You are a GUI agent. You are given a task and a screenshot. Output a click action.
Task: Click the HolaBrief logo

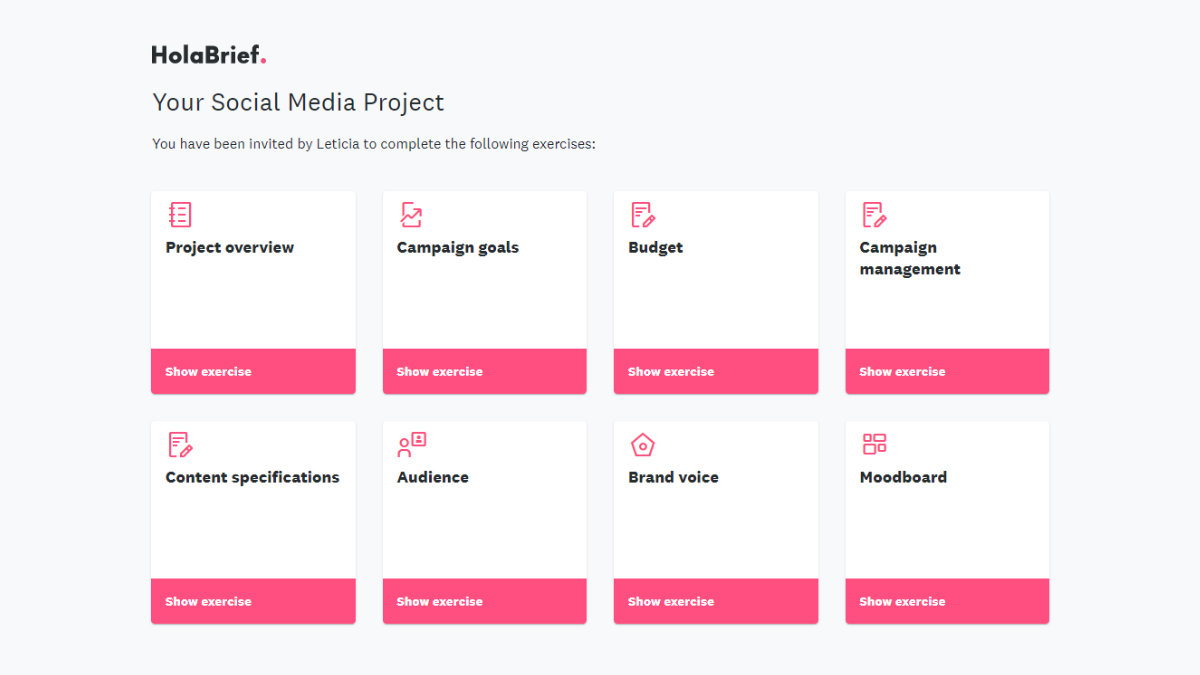(x=209, y=54)
